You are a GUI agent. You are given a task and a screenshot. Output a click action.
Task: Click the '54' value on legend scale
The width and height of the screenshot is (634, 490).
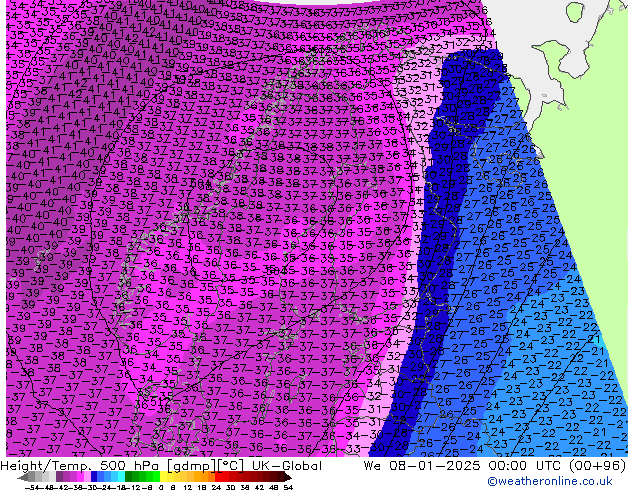288,487
